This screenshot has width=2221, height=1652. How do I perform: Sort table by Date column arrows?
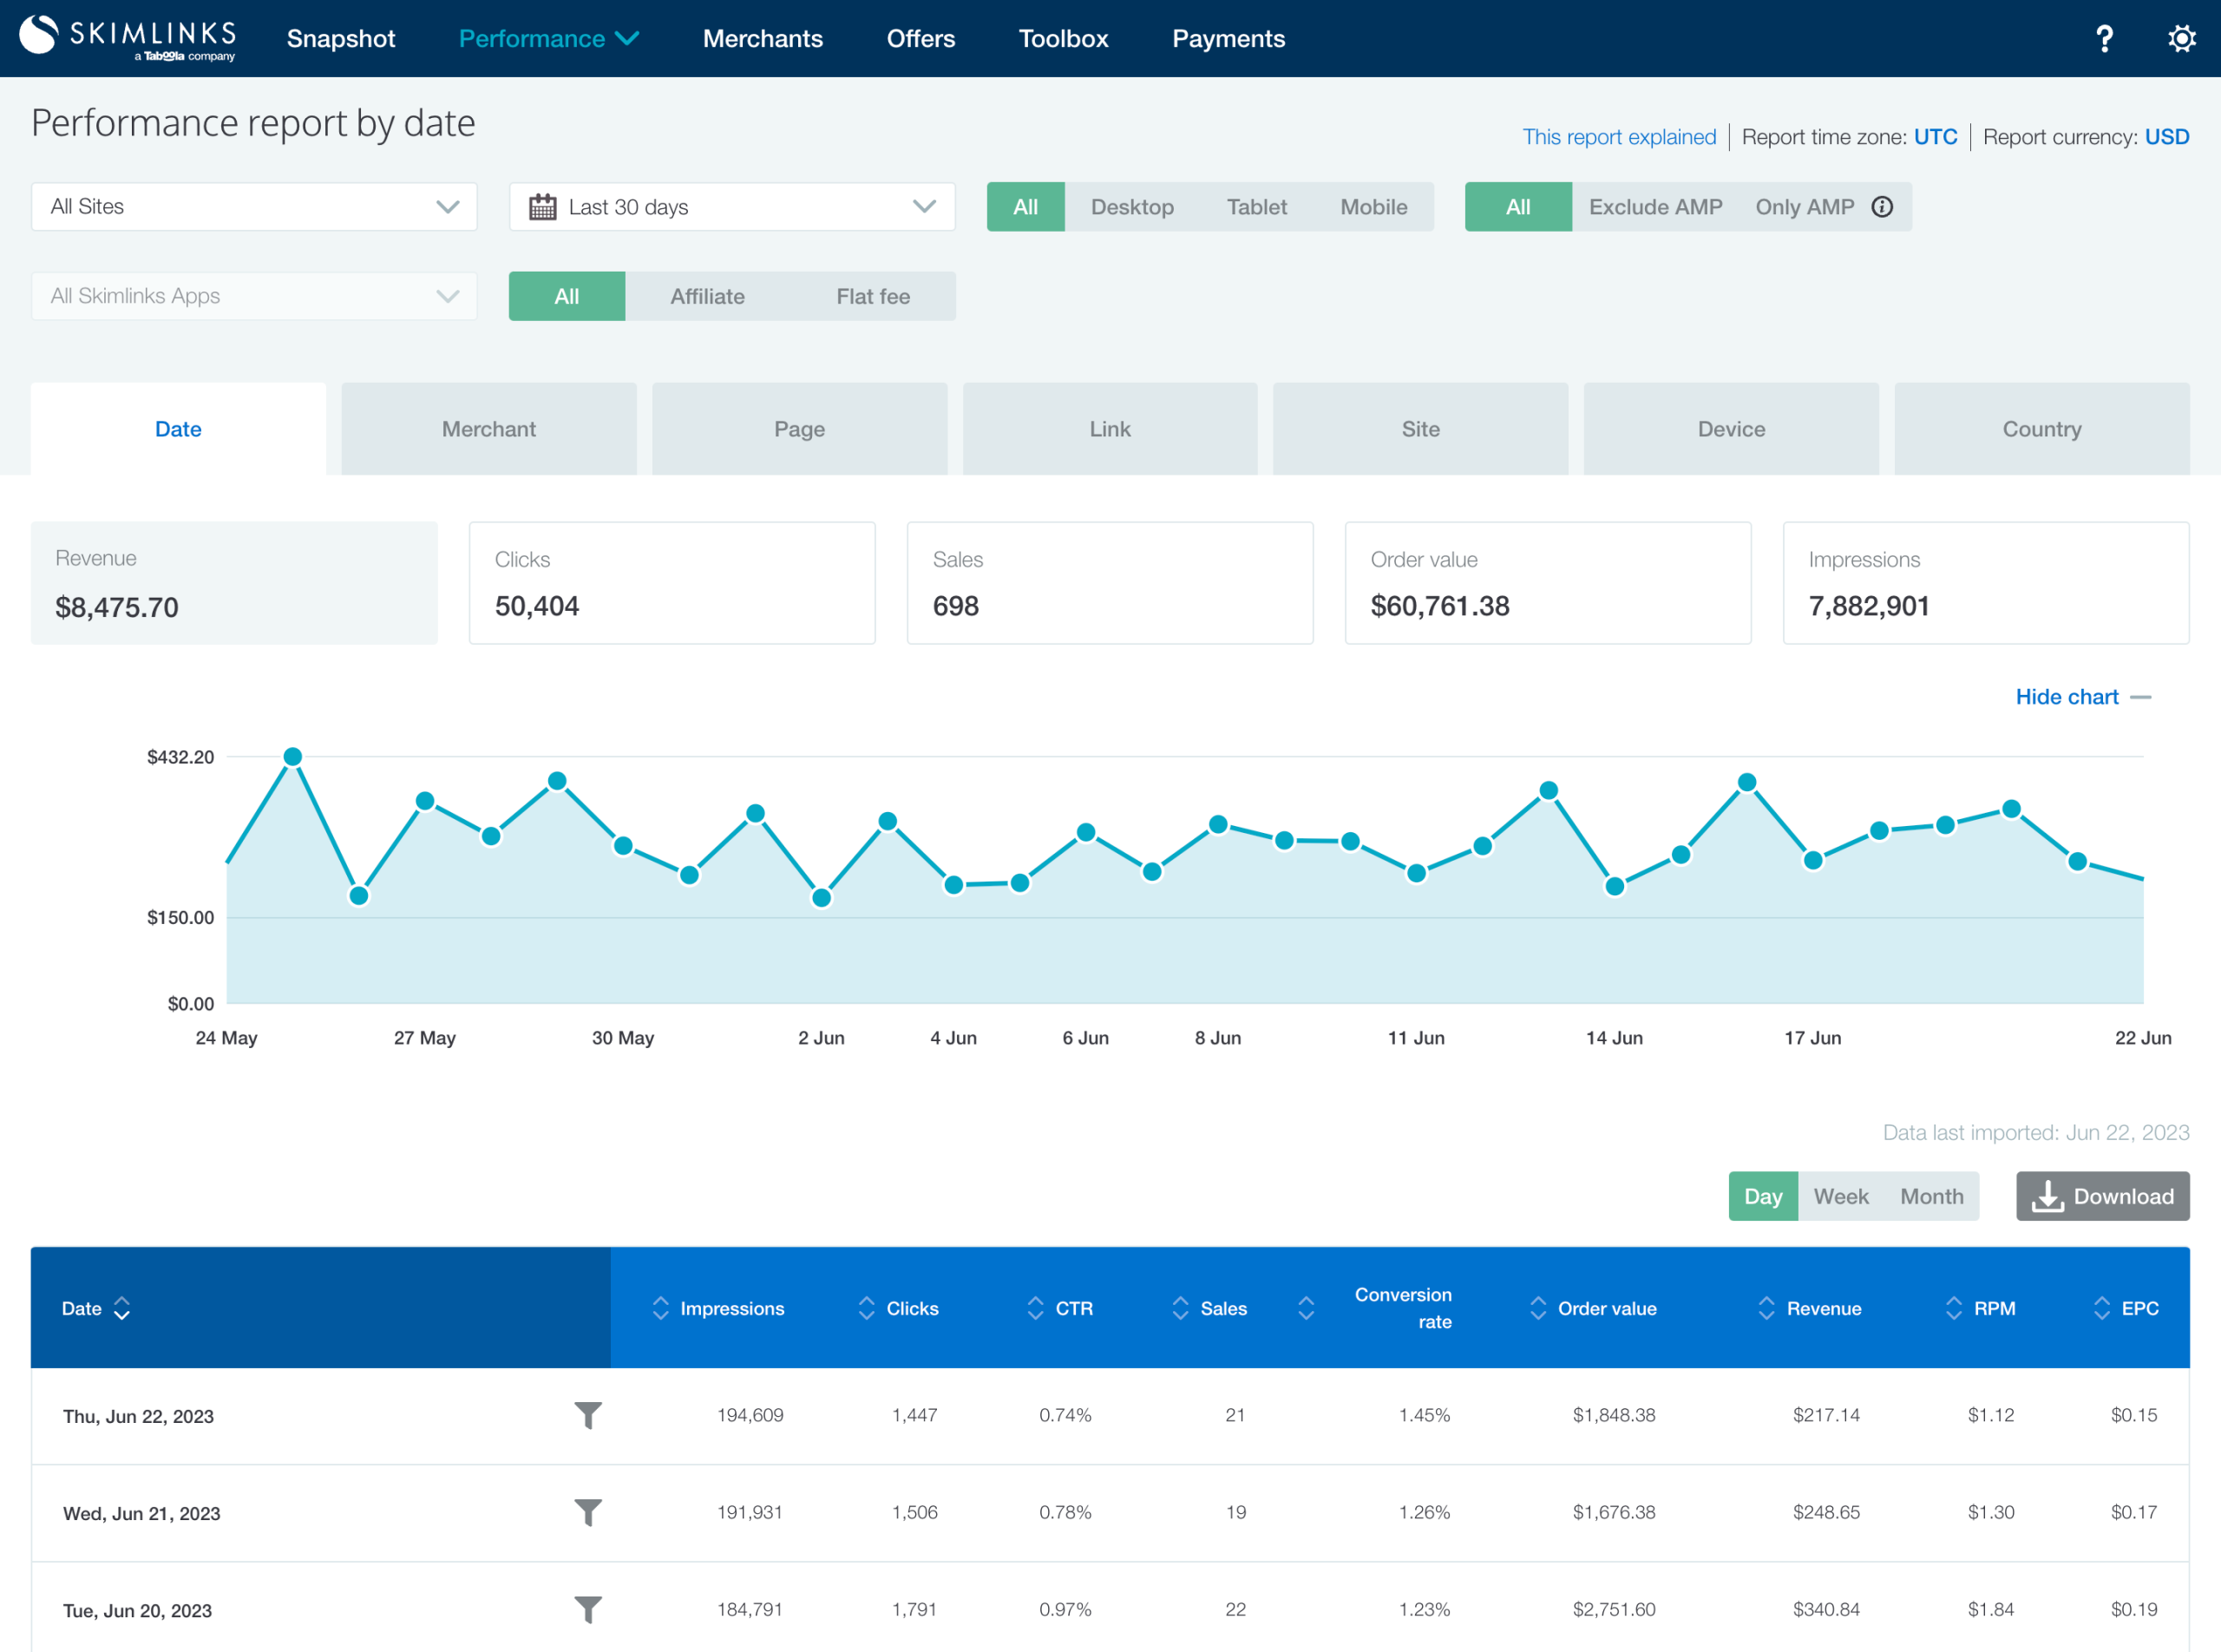[x=122, y=1308]
